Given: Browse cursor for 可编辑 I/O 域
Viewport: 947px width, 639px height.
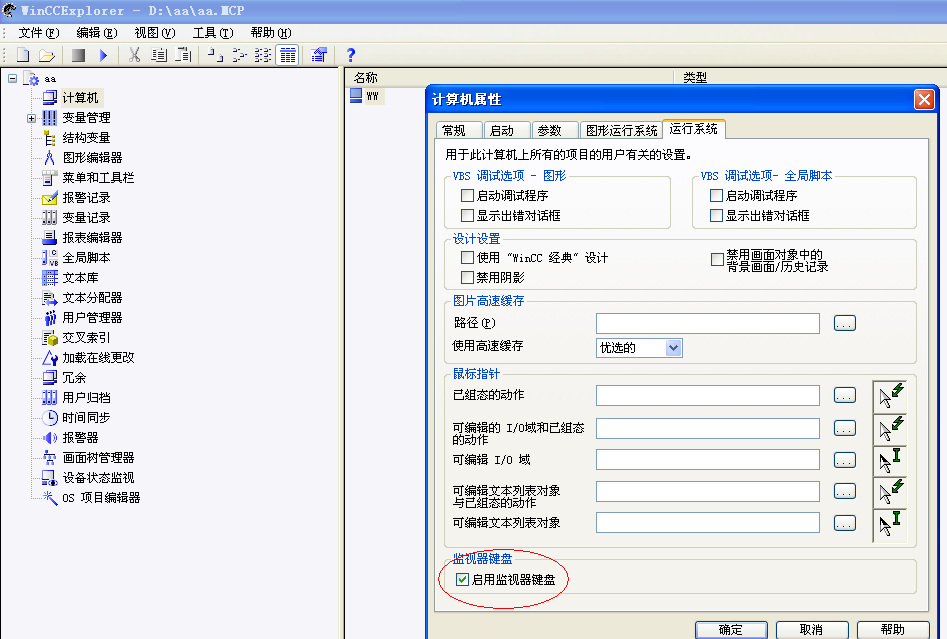Looking at the screenshot, I should (x=844, y=460).
